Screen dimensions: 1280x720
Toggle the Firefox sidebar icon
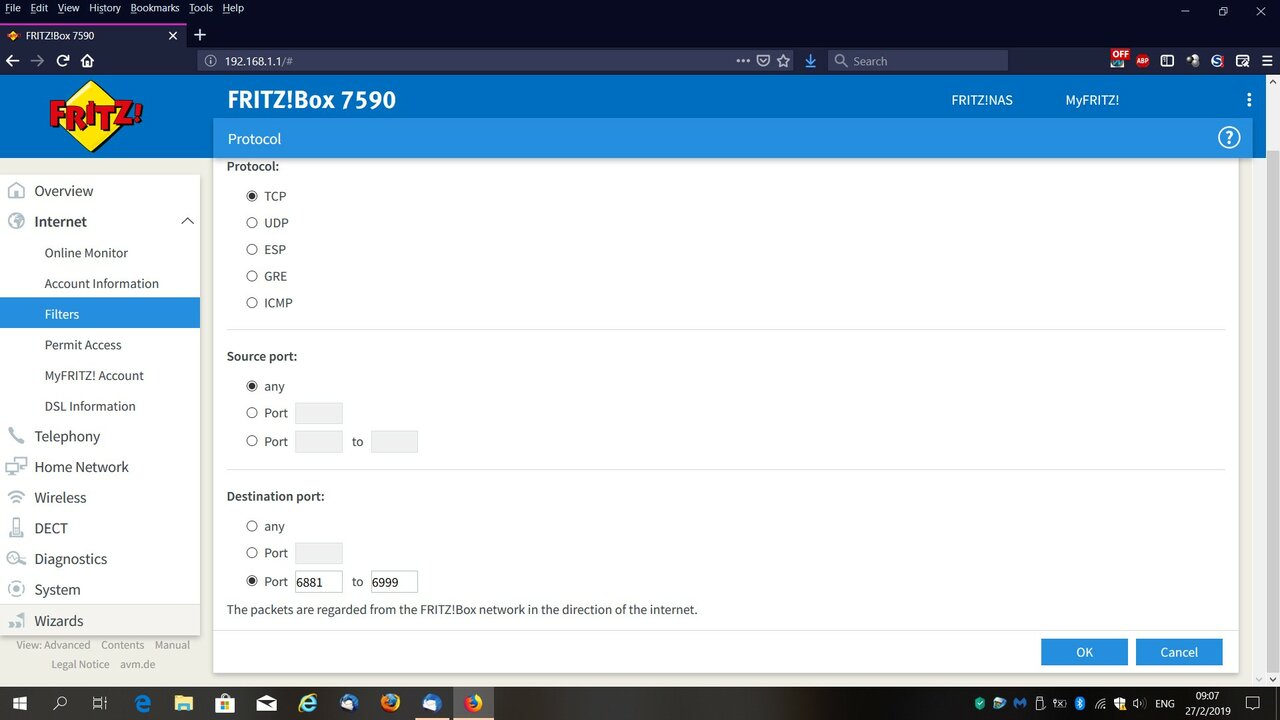(x=1167, y=61)
